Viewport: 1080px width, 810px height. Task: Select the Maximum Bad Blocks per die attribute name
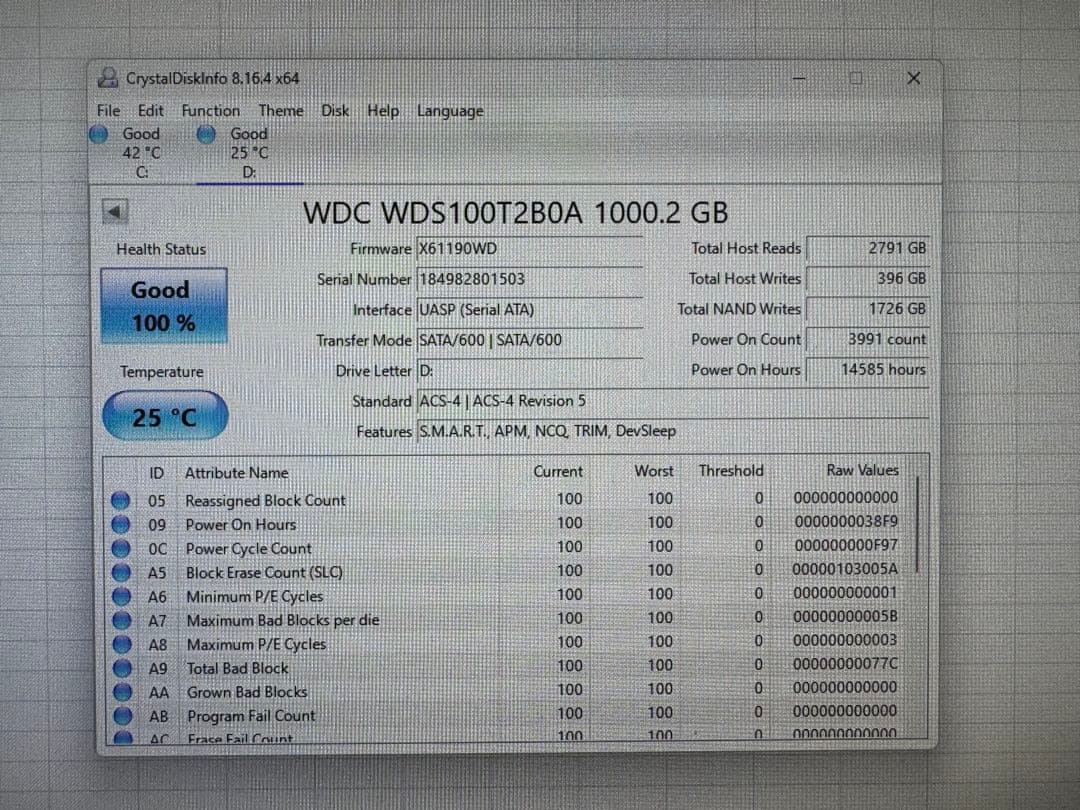[283, 620]
